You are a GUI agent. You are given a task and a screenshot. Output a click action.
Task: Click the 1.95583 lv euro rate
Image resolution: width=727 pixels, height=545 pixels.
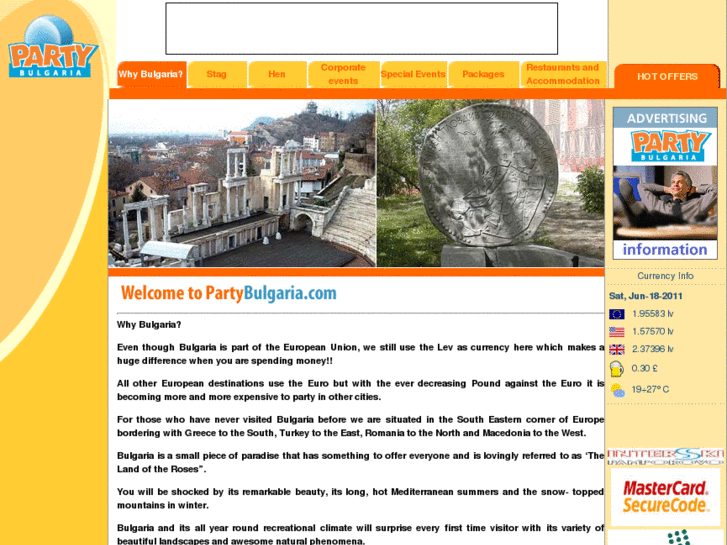tap(653, 314)
